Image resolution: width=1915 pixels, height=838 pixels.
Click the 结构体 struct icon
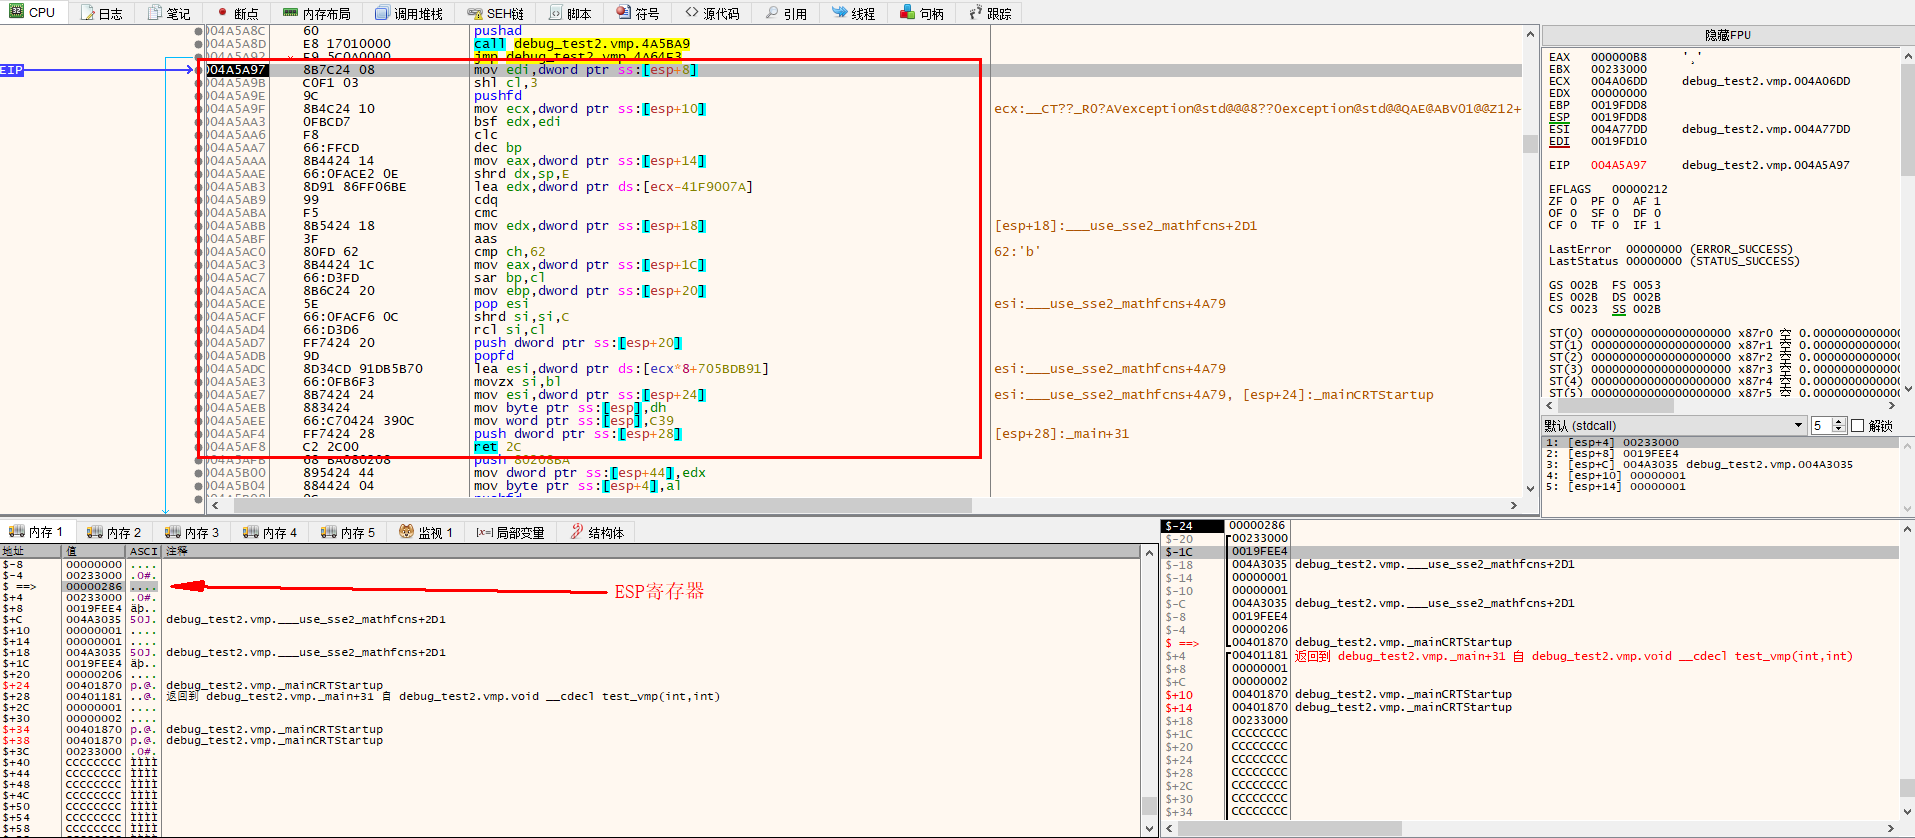[x=577, y=532]
